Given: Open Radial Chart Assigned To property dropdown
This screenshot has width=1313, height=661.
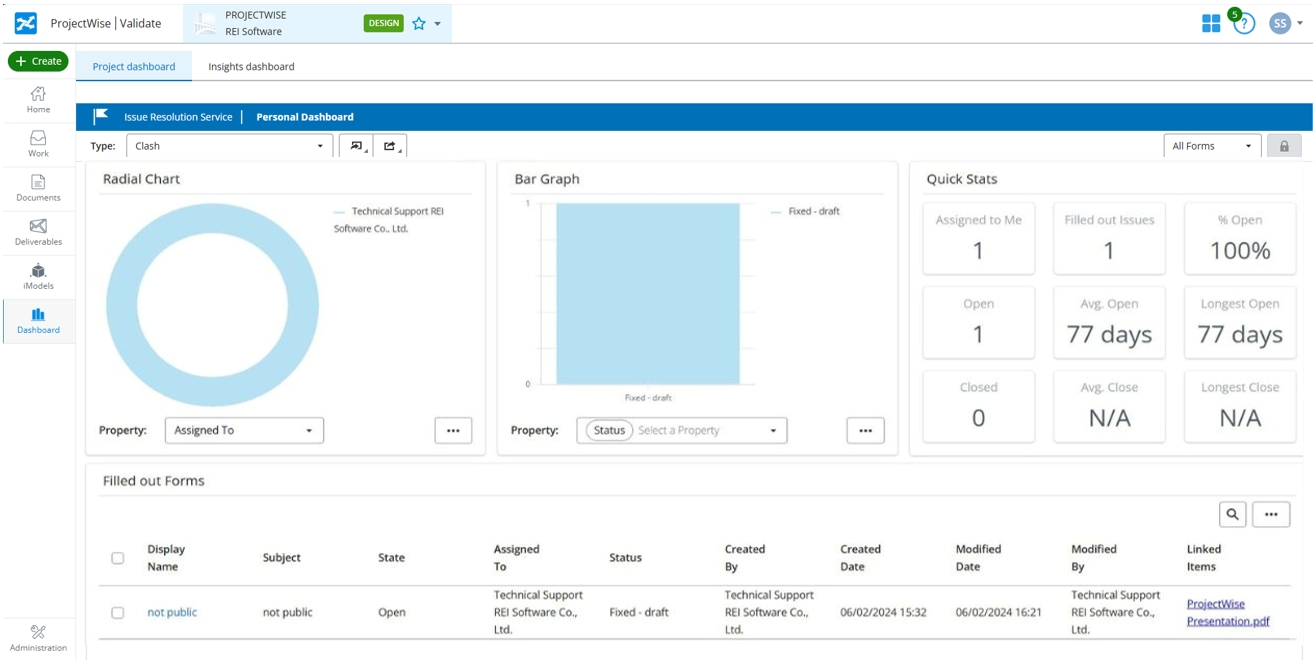Looking at the screenshot, I should 244,430.
